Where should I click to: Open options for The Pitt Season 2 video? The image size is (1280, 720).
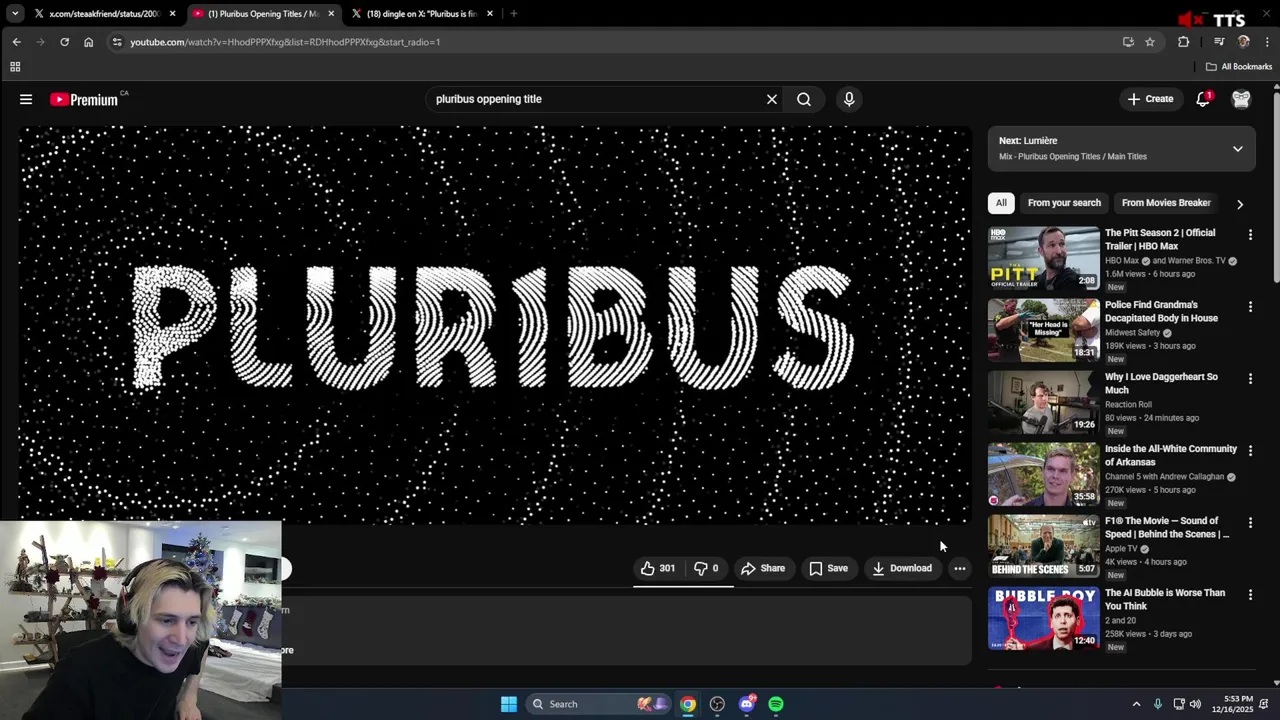[x=1250, y=235]
